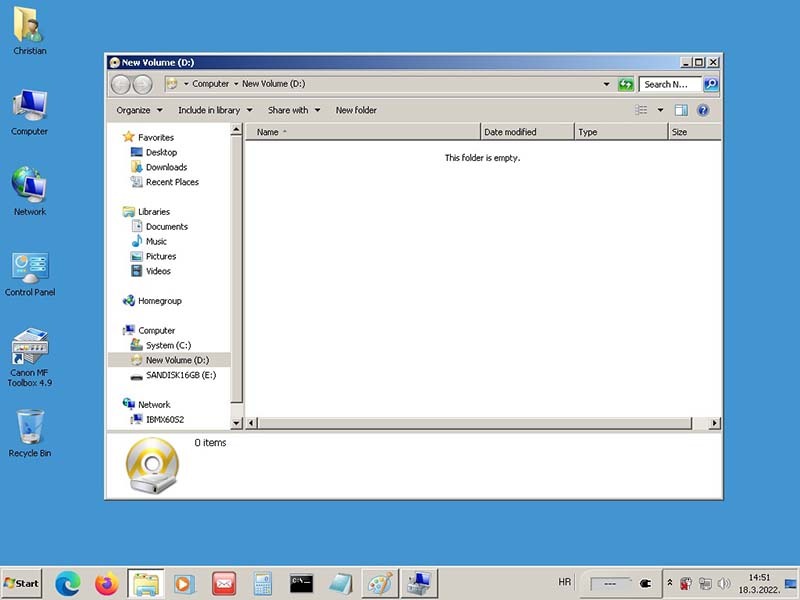This screenshot has width=800, height=600.
Task: Open the SANDISK16GB (E:) drive
Action: [x=180, y=375]
